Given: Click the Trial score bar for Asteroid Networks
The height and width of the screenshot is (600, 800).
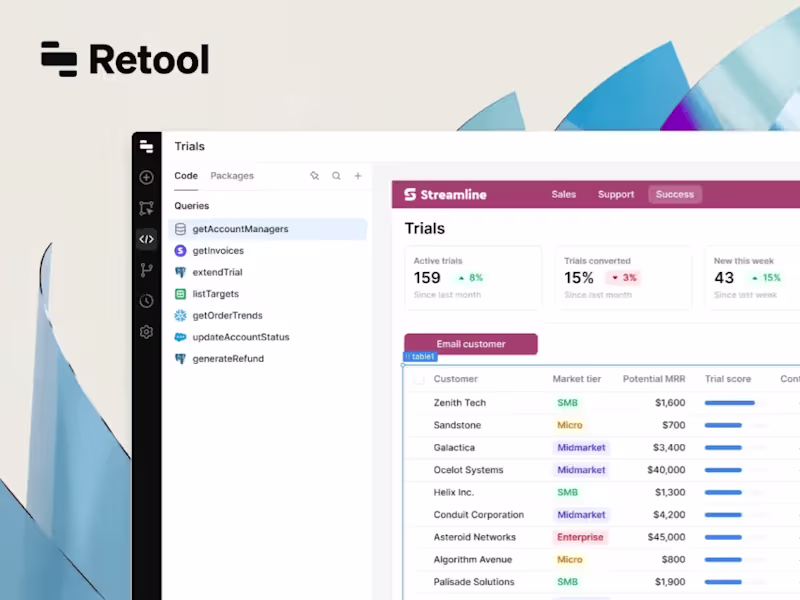Looking at the screenshot, I should 736,537.
